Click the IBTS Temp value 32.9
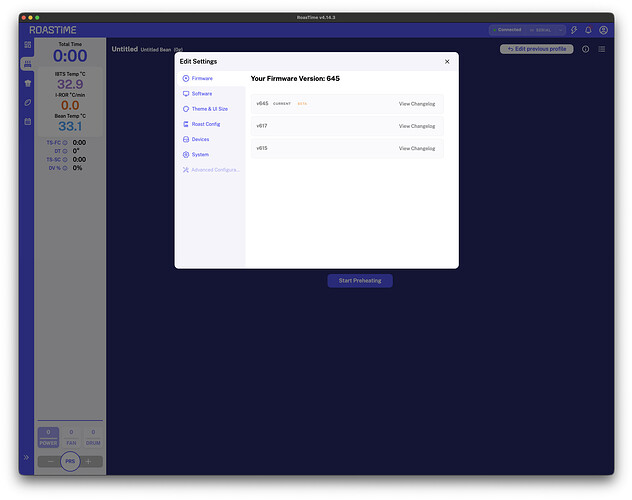The image size is (632, 500). (x=70, y=84)
